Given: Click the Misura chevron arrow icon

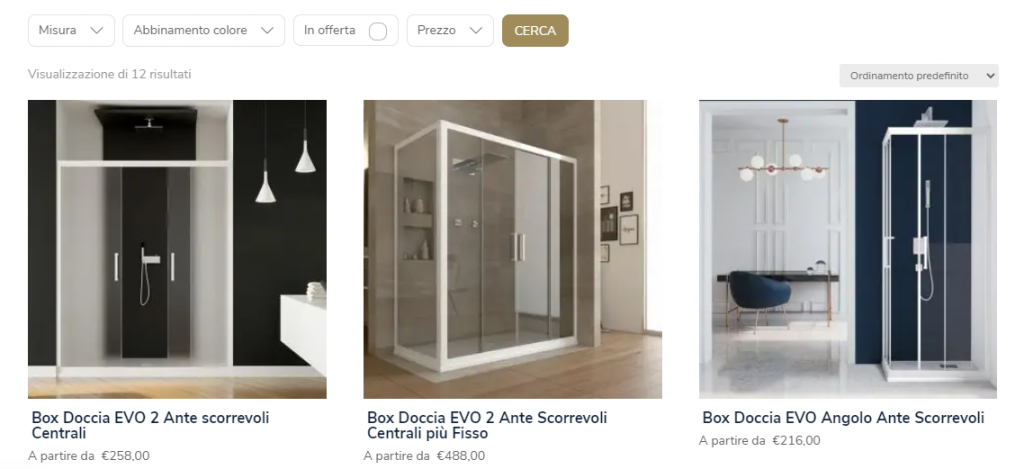Looking at the screenshot, I should (97, 31).
